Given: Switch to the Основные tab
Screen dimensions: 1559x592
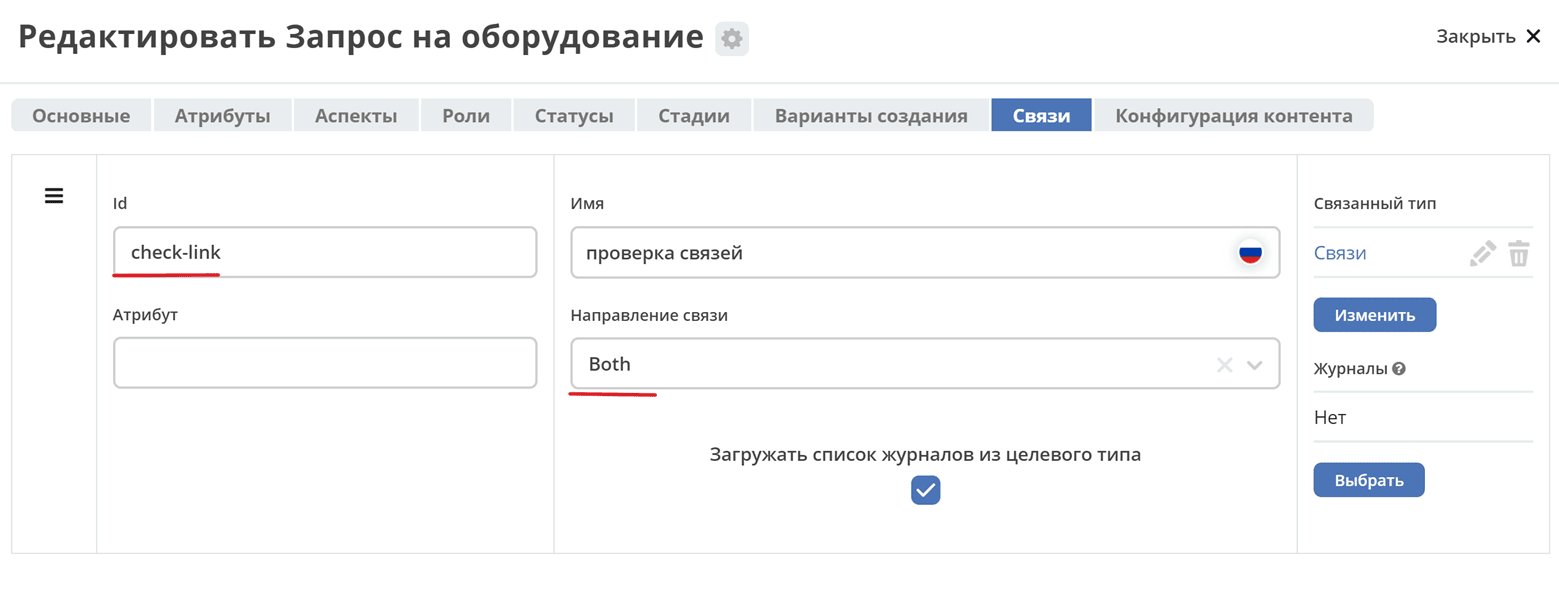Looking at the screenshot, I should 81,115.
